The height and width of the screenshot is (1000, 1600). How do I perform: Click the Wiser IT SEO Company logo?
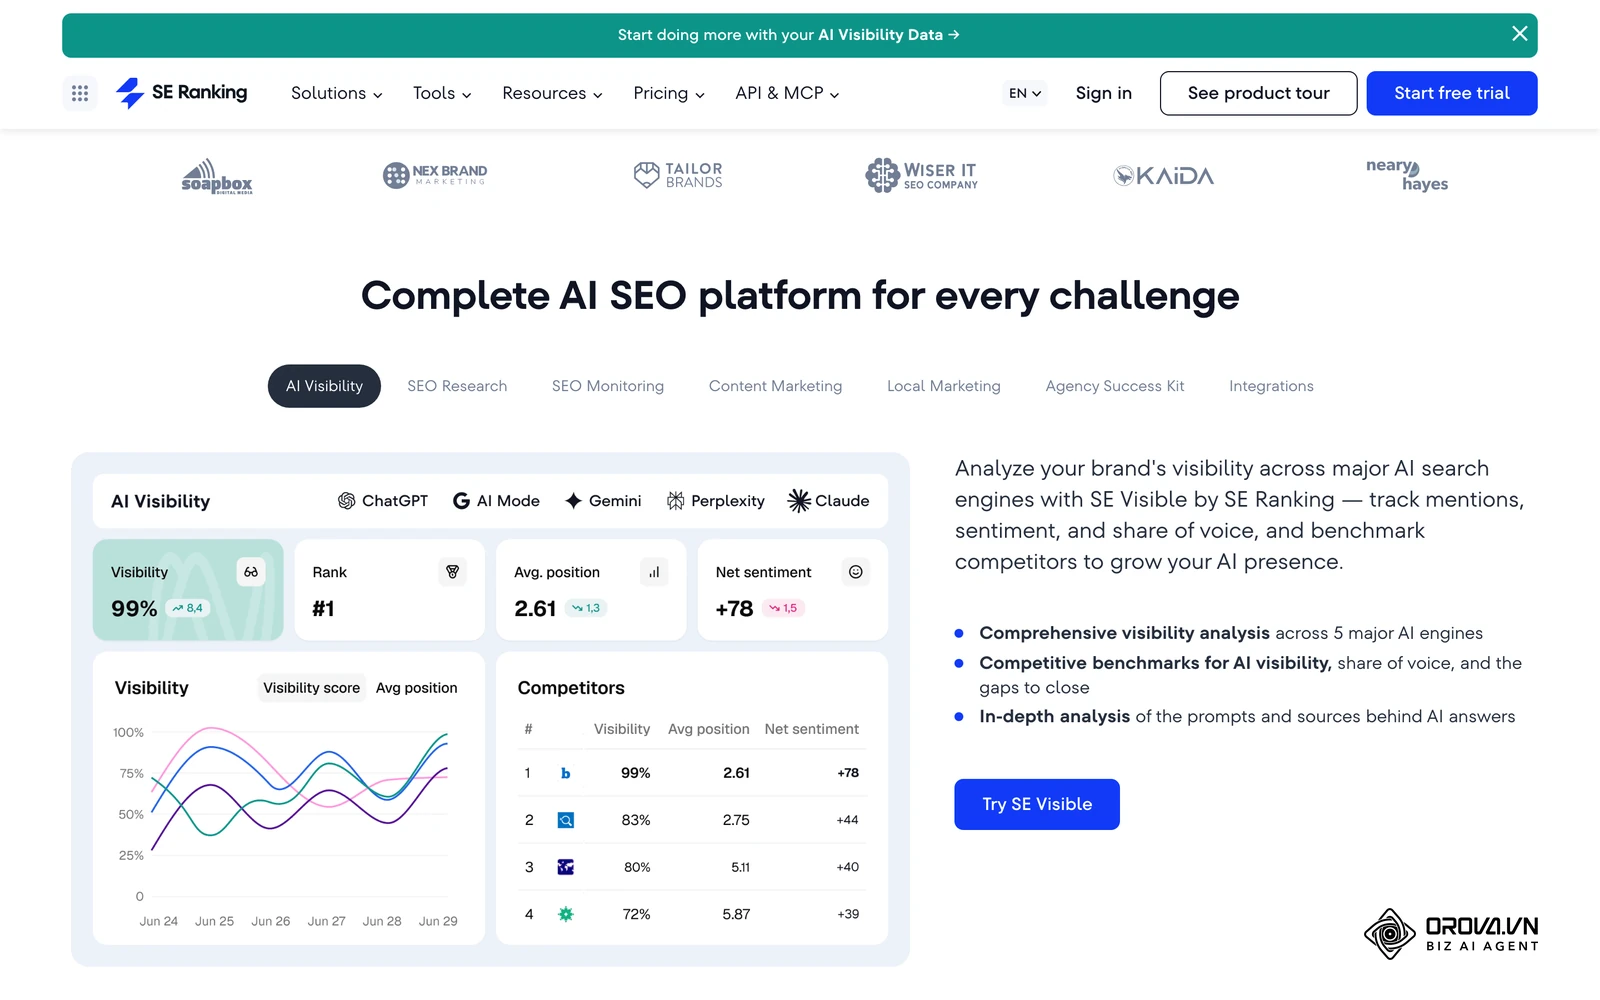click(x=921, y=175)
